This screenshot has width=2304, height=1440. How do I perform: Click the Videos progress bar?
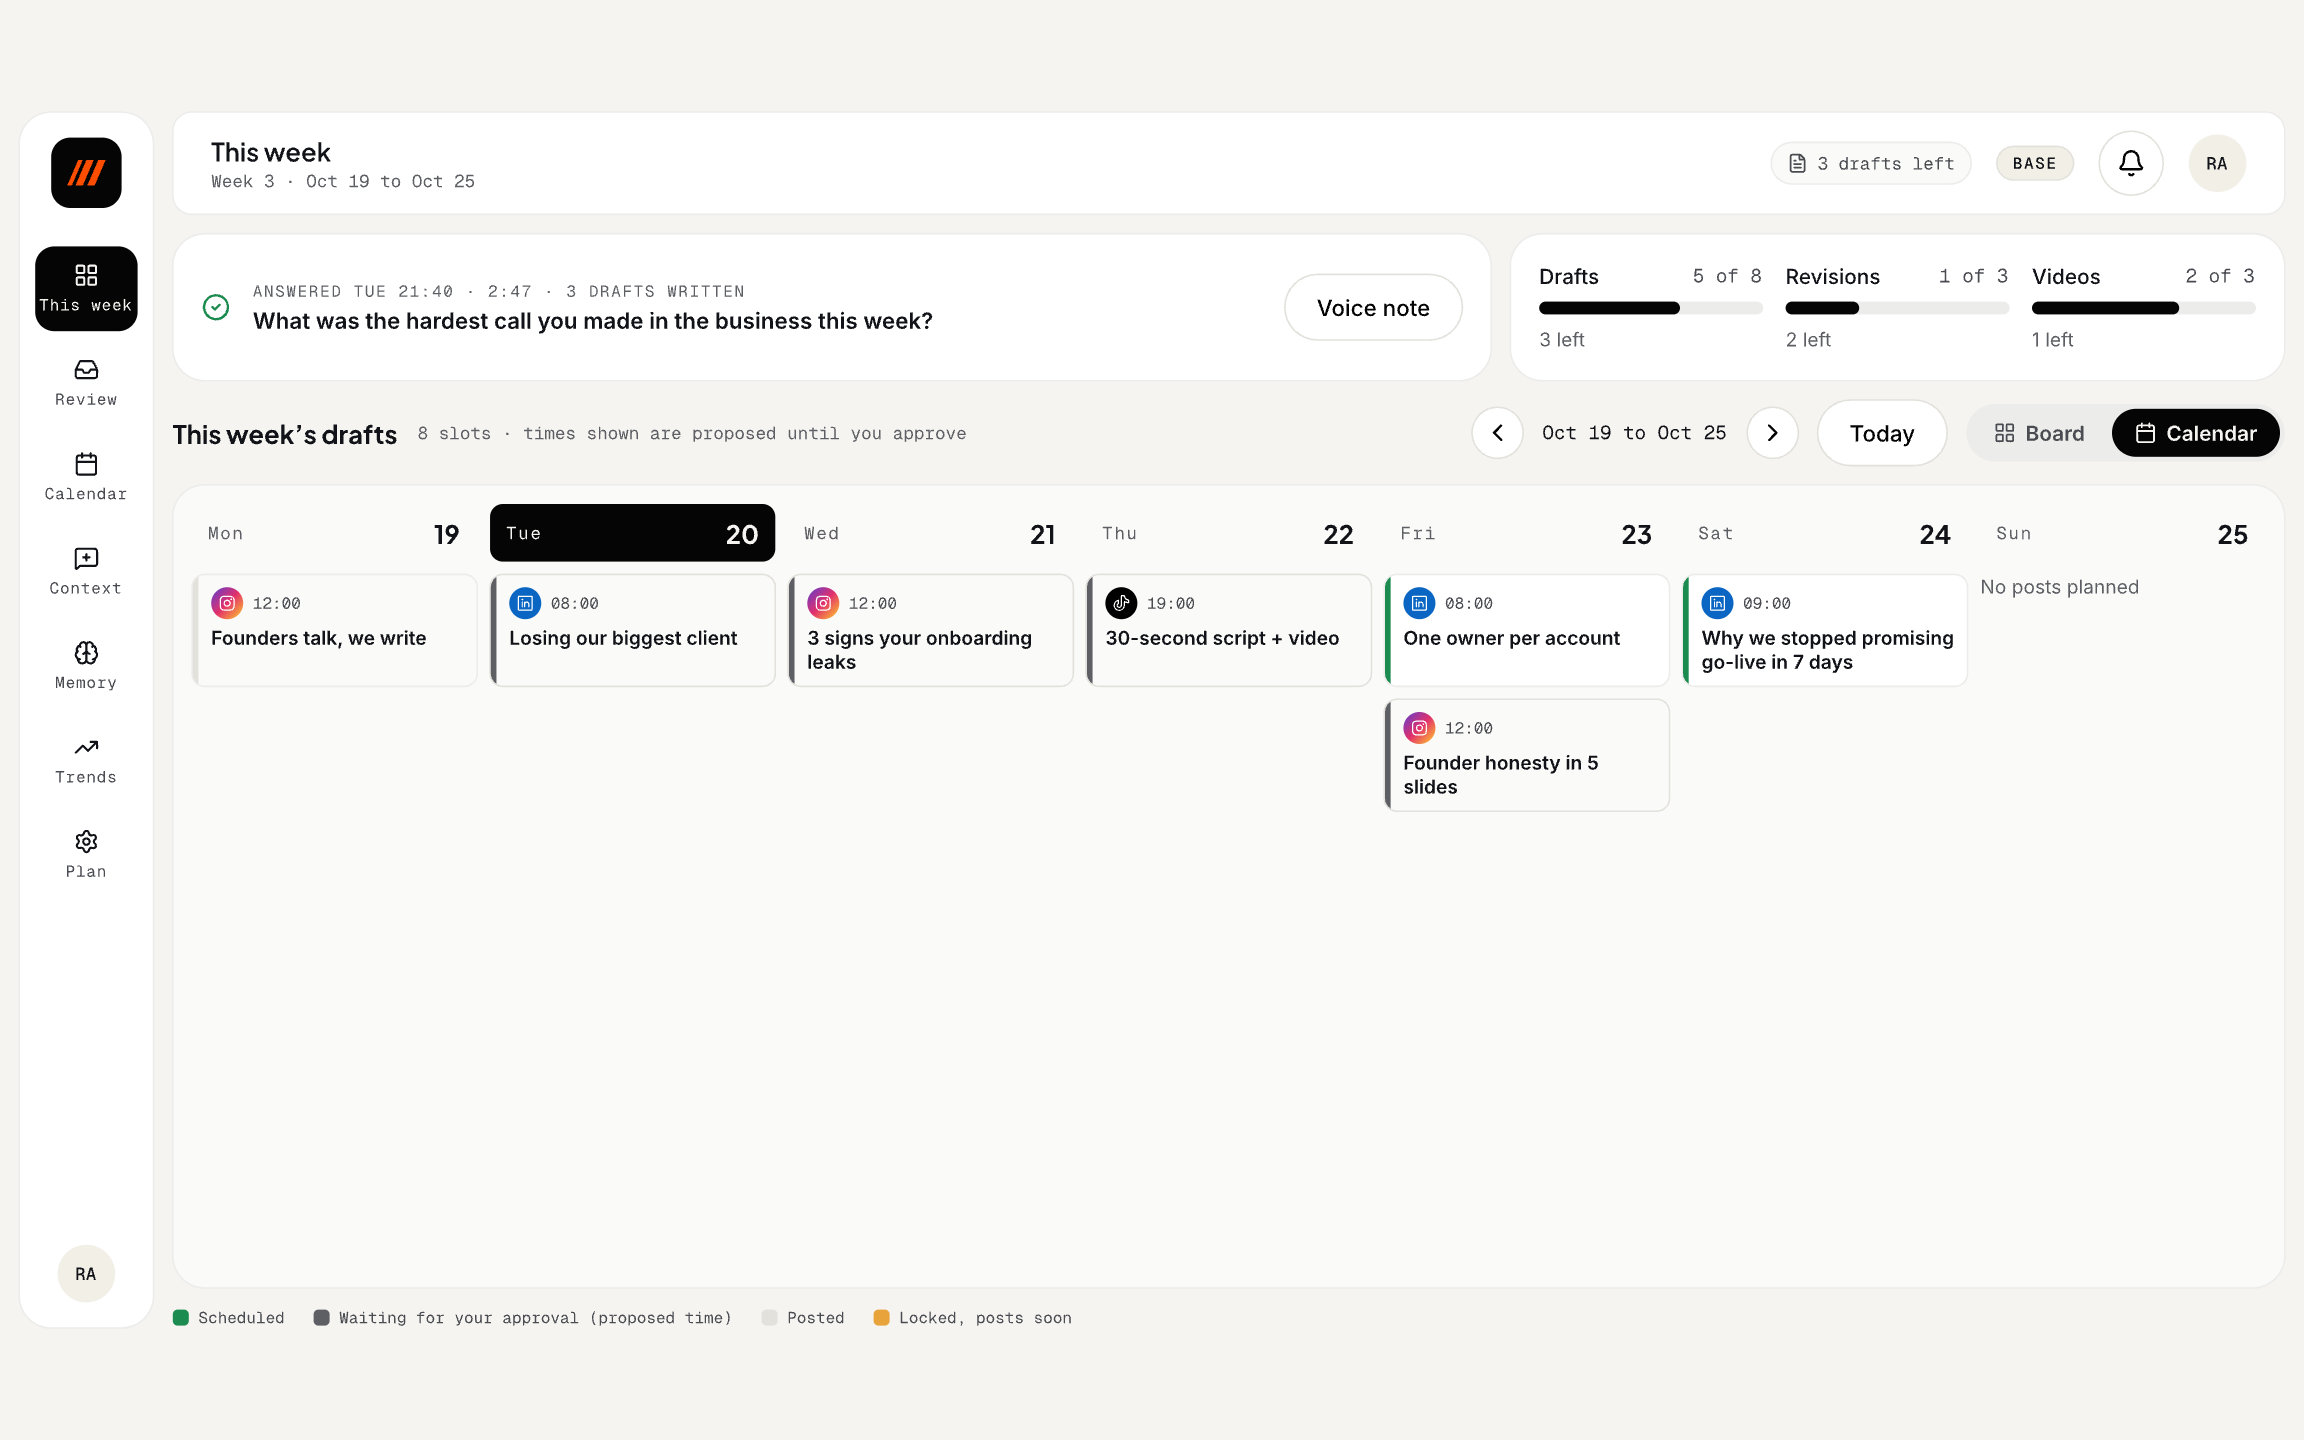pos(2143,308)
